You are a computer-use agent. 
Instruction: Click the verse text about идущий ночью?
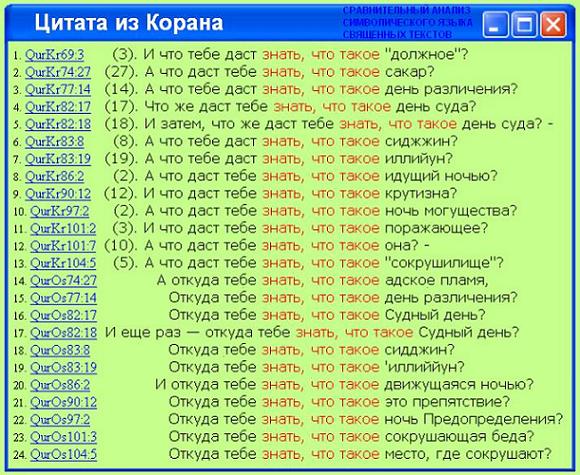tap(305, 176)
